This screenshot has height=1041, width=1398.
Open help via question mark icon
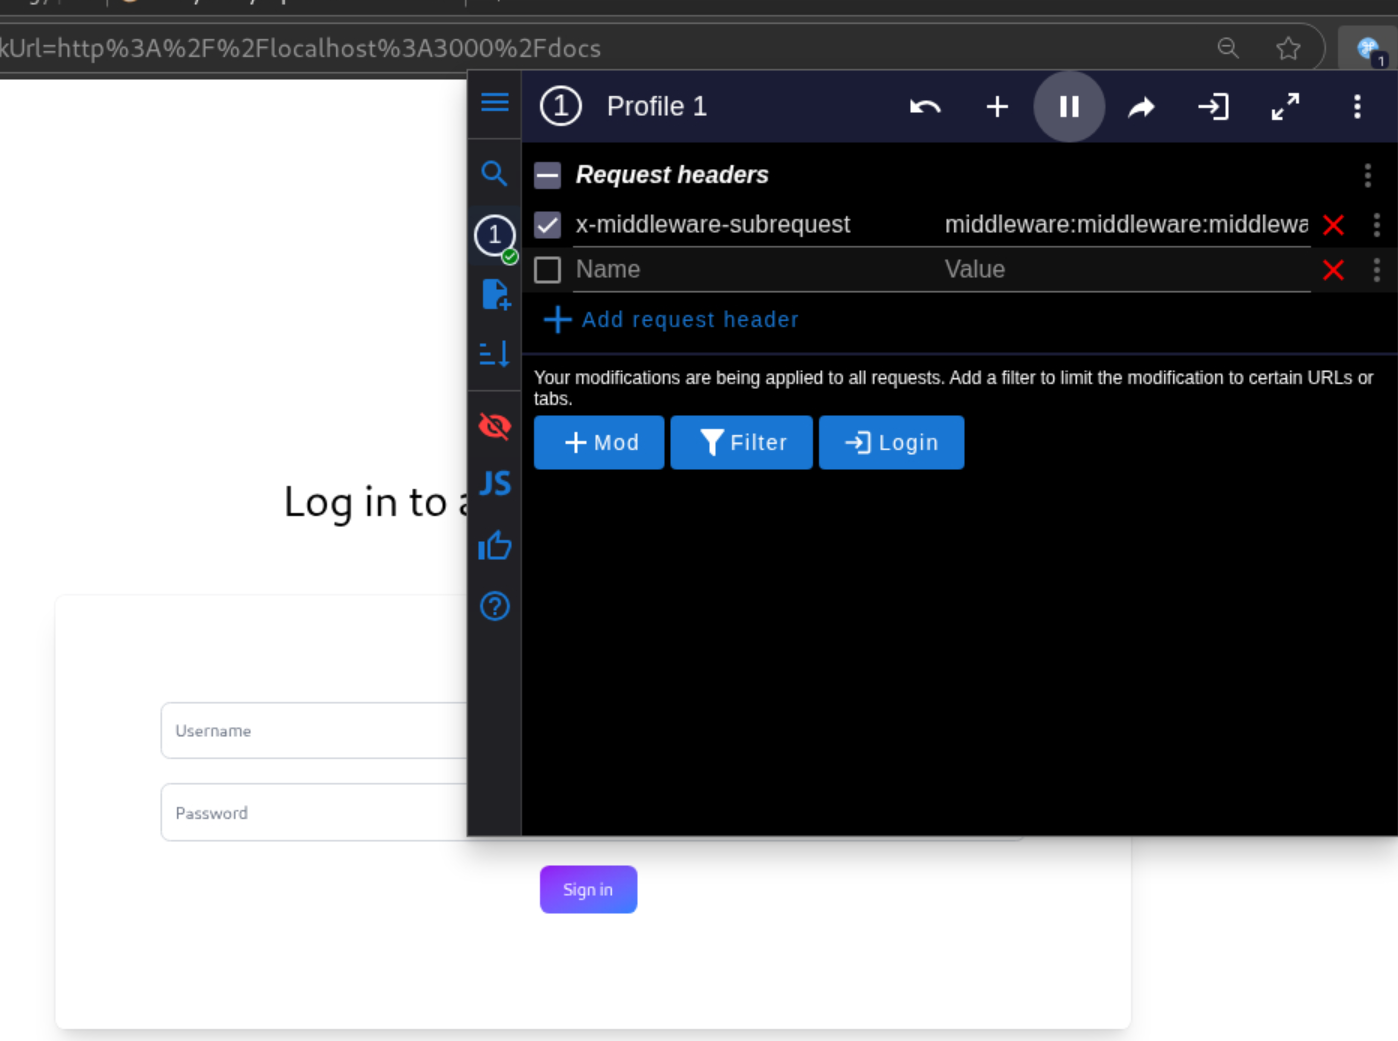pos(494,607)
